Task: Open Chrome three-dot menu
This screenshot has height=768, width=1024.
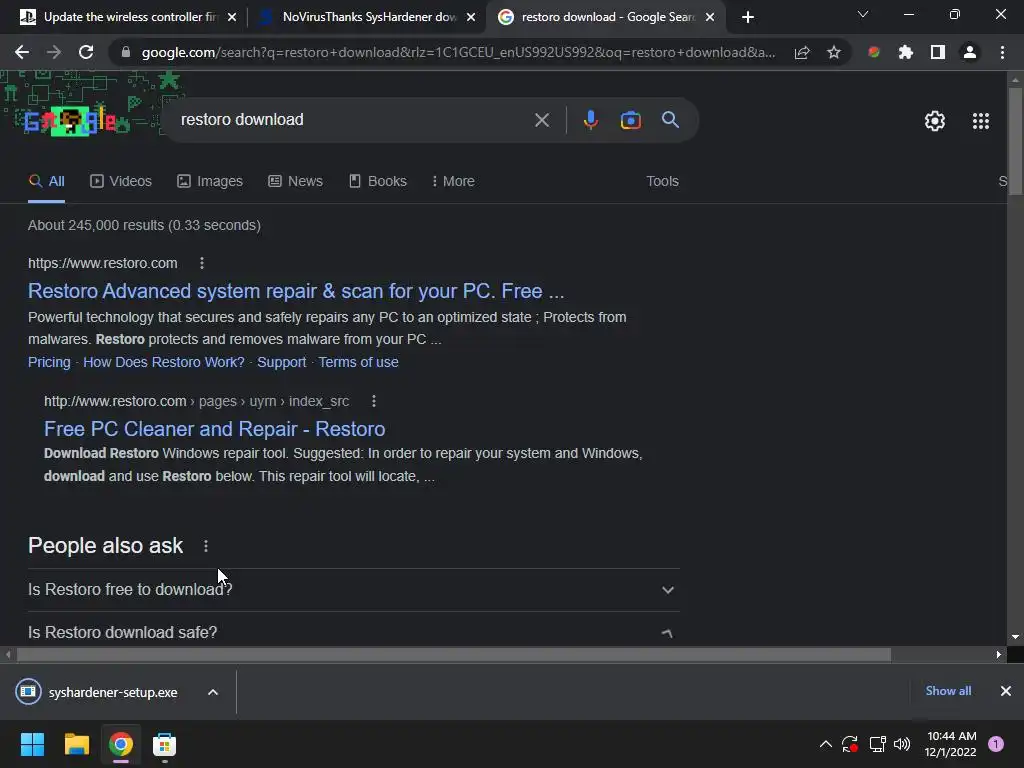Action: pos(1002,52)
